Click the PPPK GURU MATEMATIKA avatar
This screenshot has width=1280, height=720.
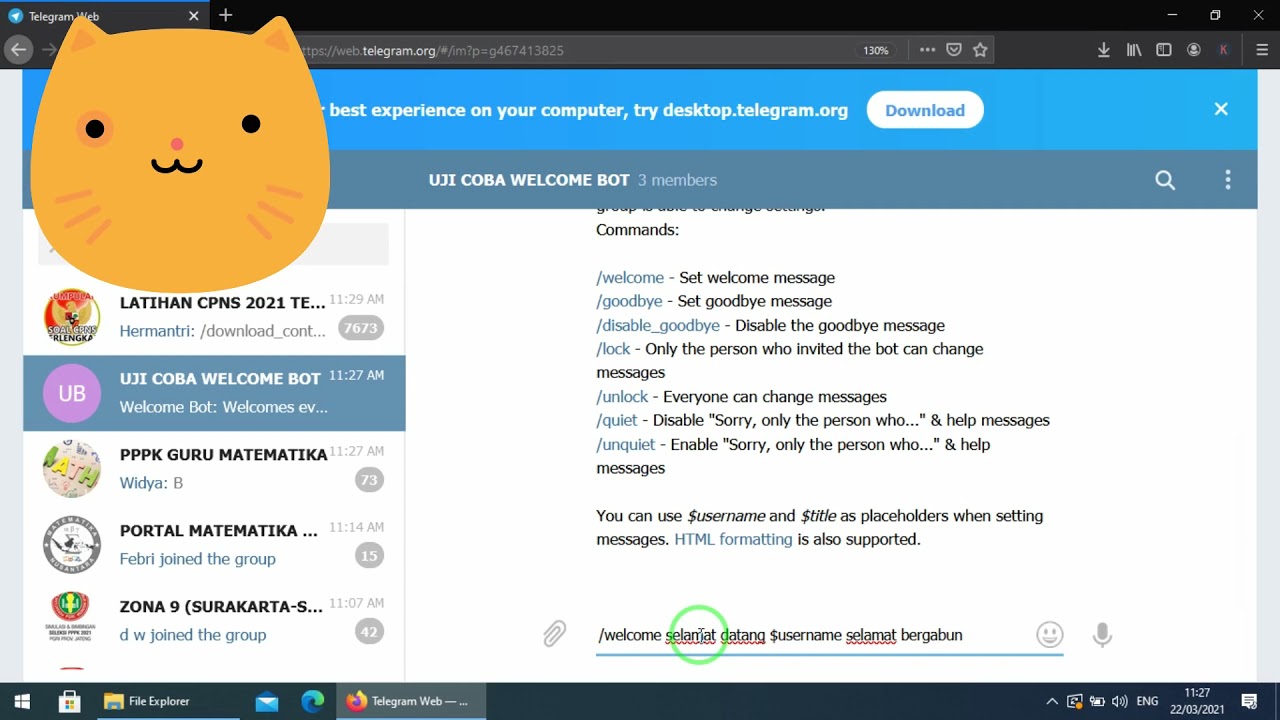[x=72, y=469]
